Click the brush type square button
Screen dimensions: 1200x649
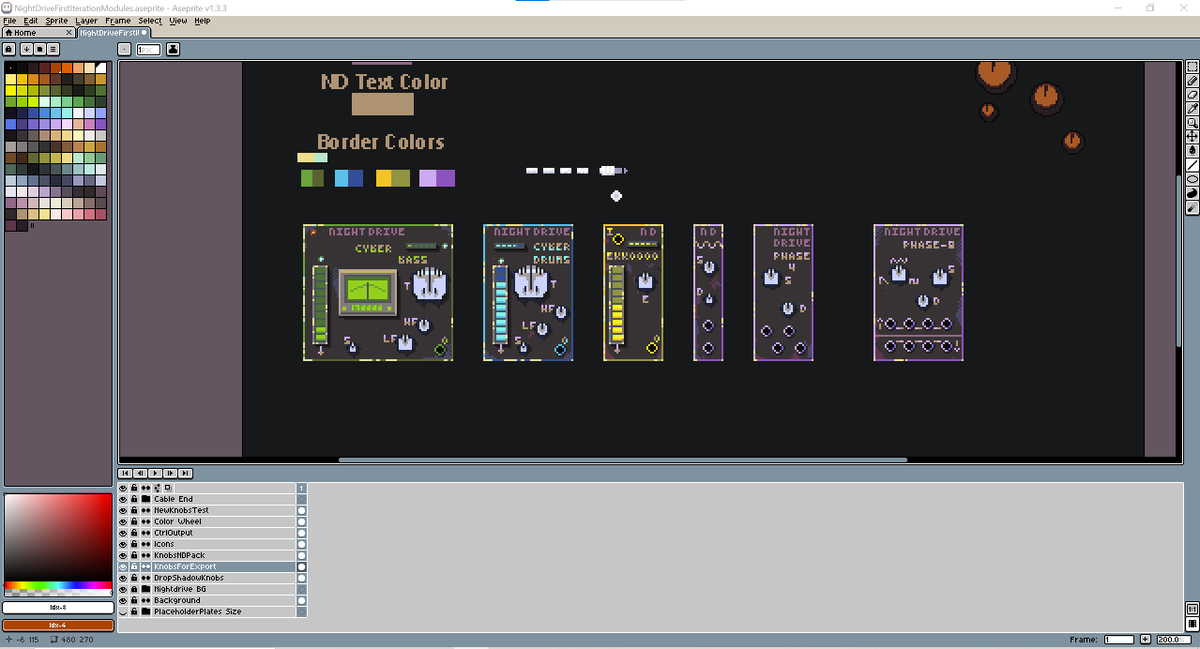click(124, 48)
